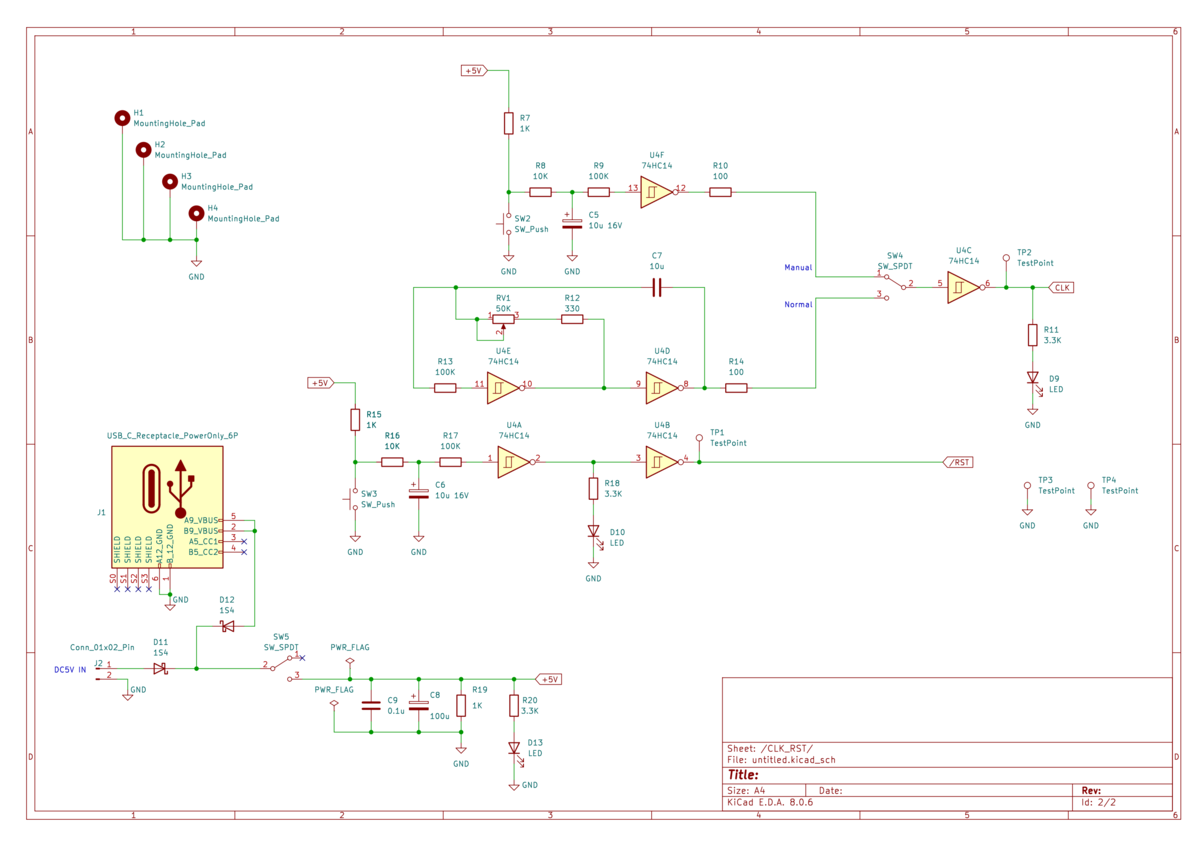Select the H3 mounting hole symbol
Viewport: 1200px width, 845px height.
[170, 181]
